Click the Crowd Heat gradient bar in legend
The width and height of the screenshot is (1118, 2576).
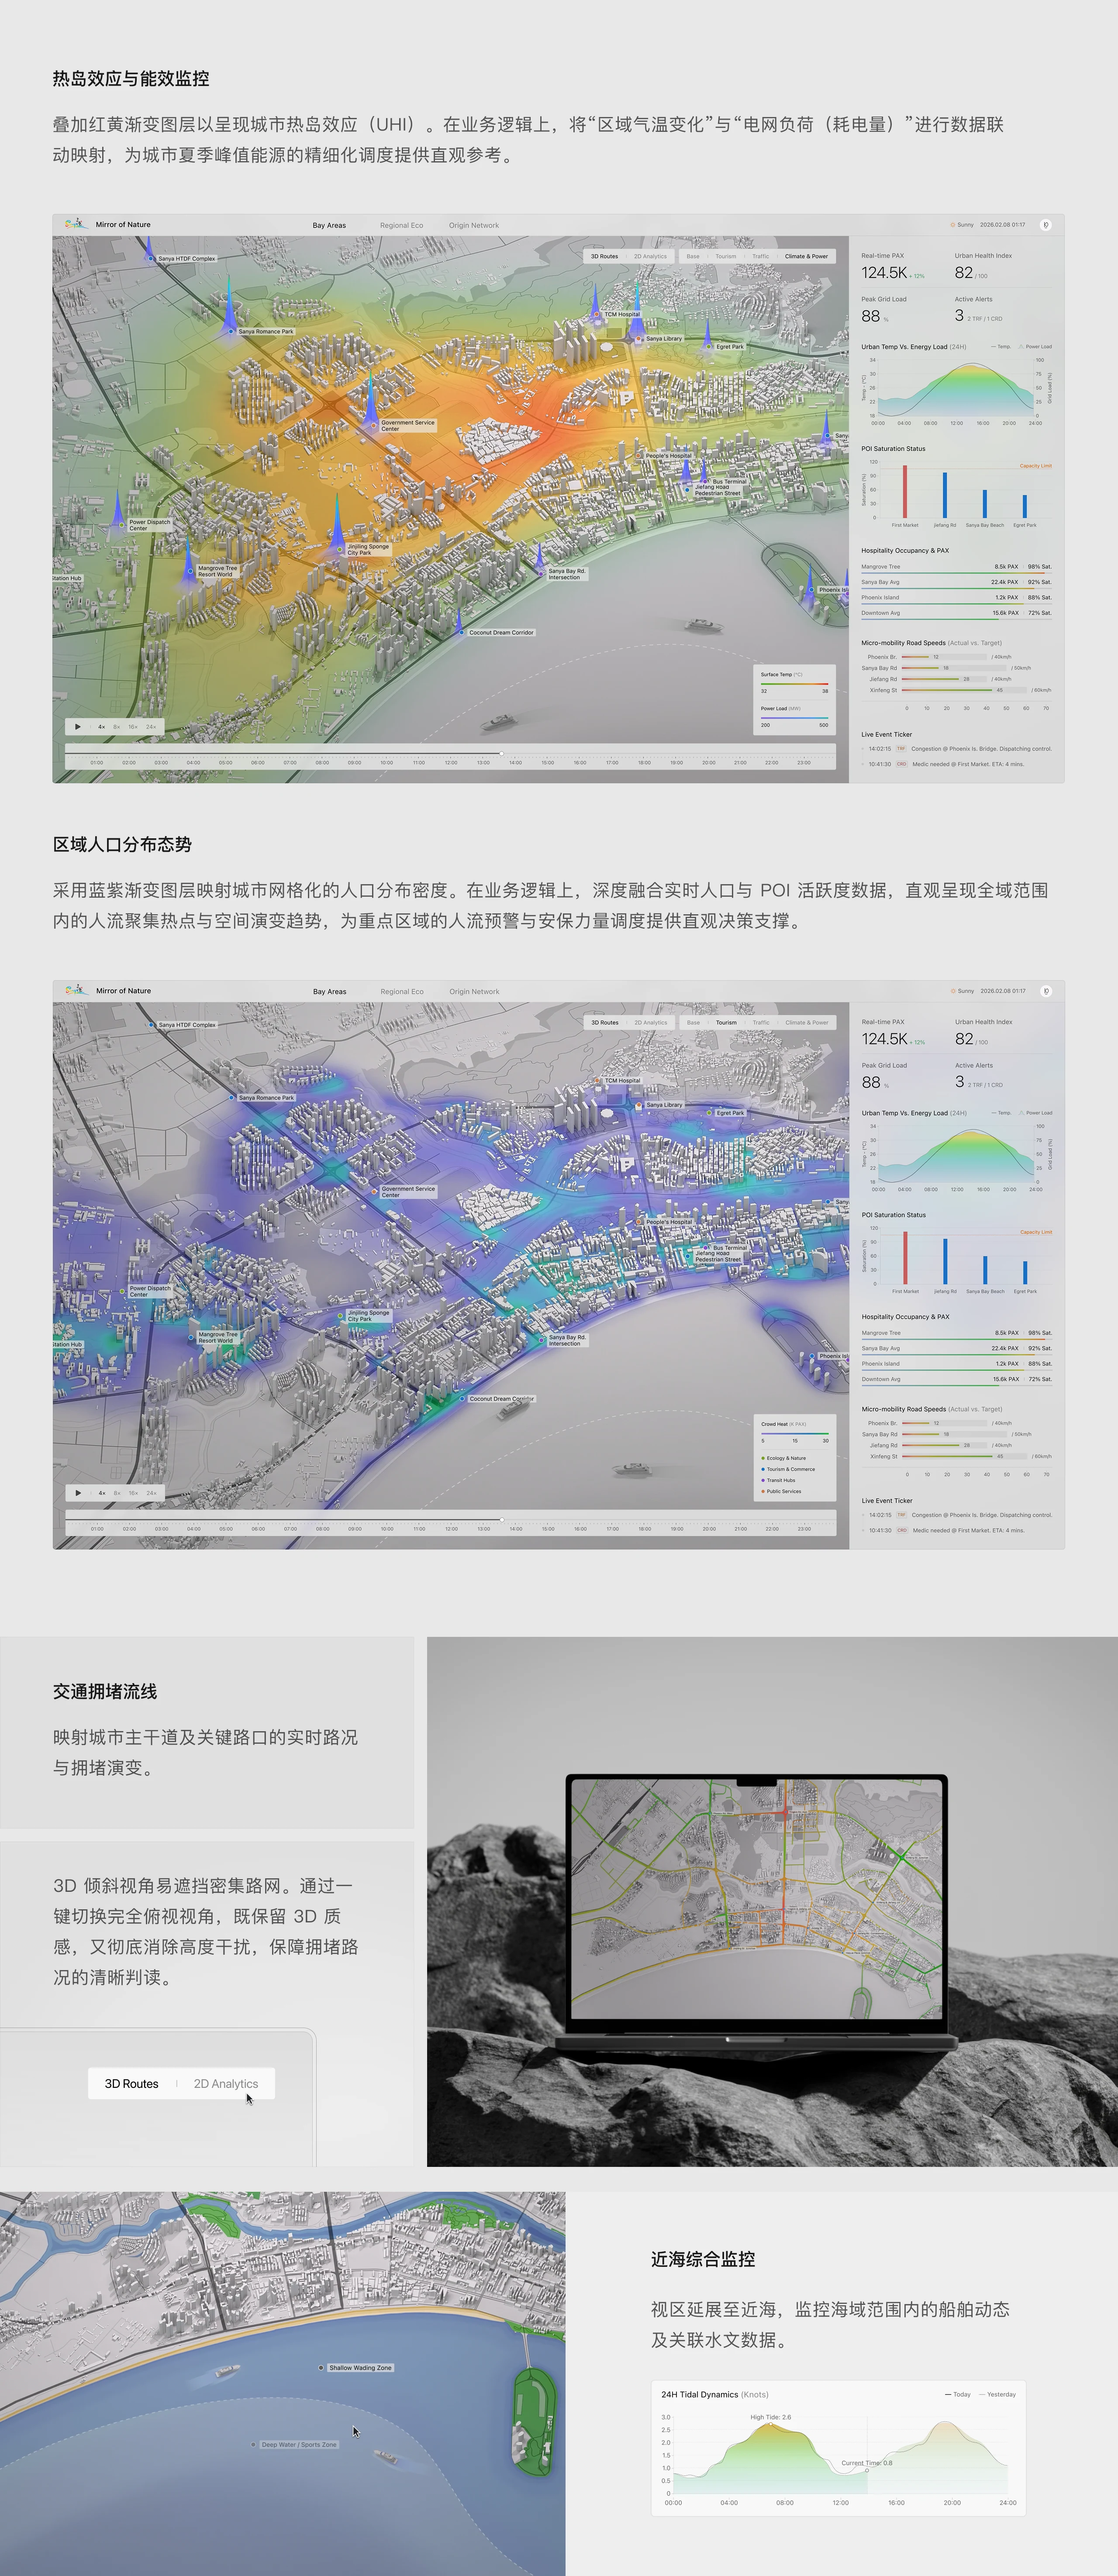coord(794,1433)
